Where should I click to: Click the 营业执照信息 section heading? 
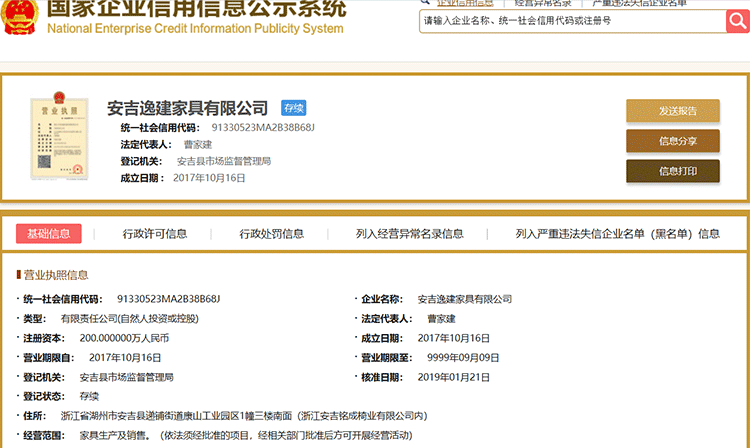pos(56,275)
